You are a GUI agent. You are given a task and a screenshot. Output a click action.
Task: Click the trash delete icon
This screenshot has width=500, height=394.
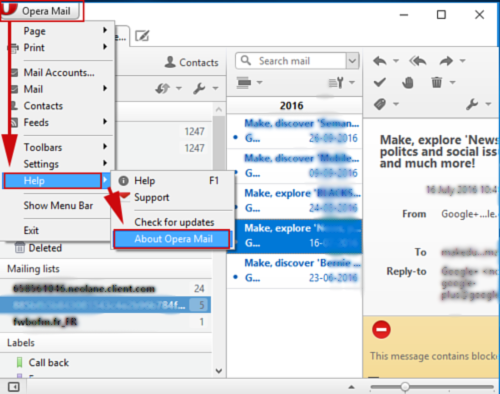click(x=437, y=82)
